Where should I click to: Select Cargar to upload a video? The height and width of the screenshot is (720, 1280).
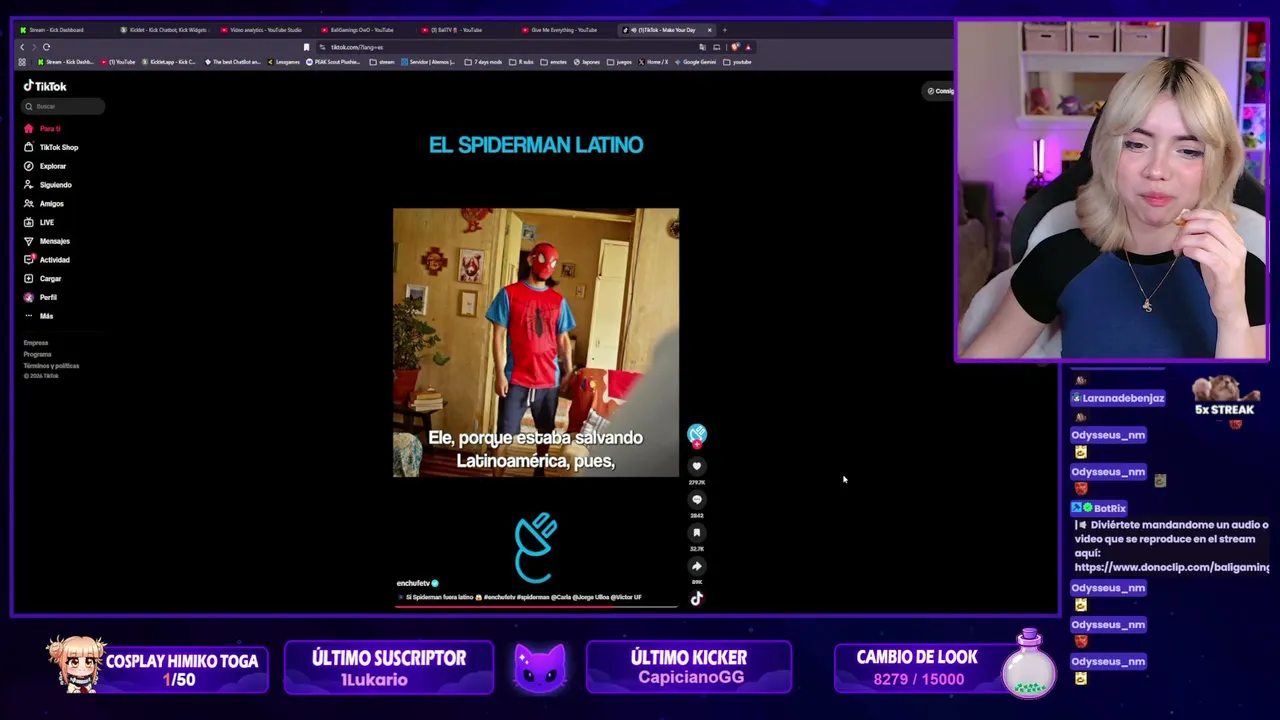coord(51,279)
